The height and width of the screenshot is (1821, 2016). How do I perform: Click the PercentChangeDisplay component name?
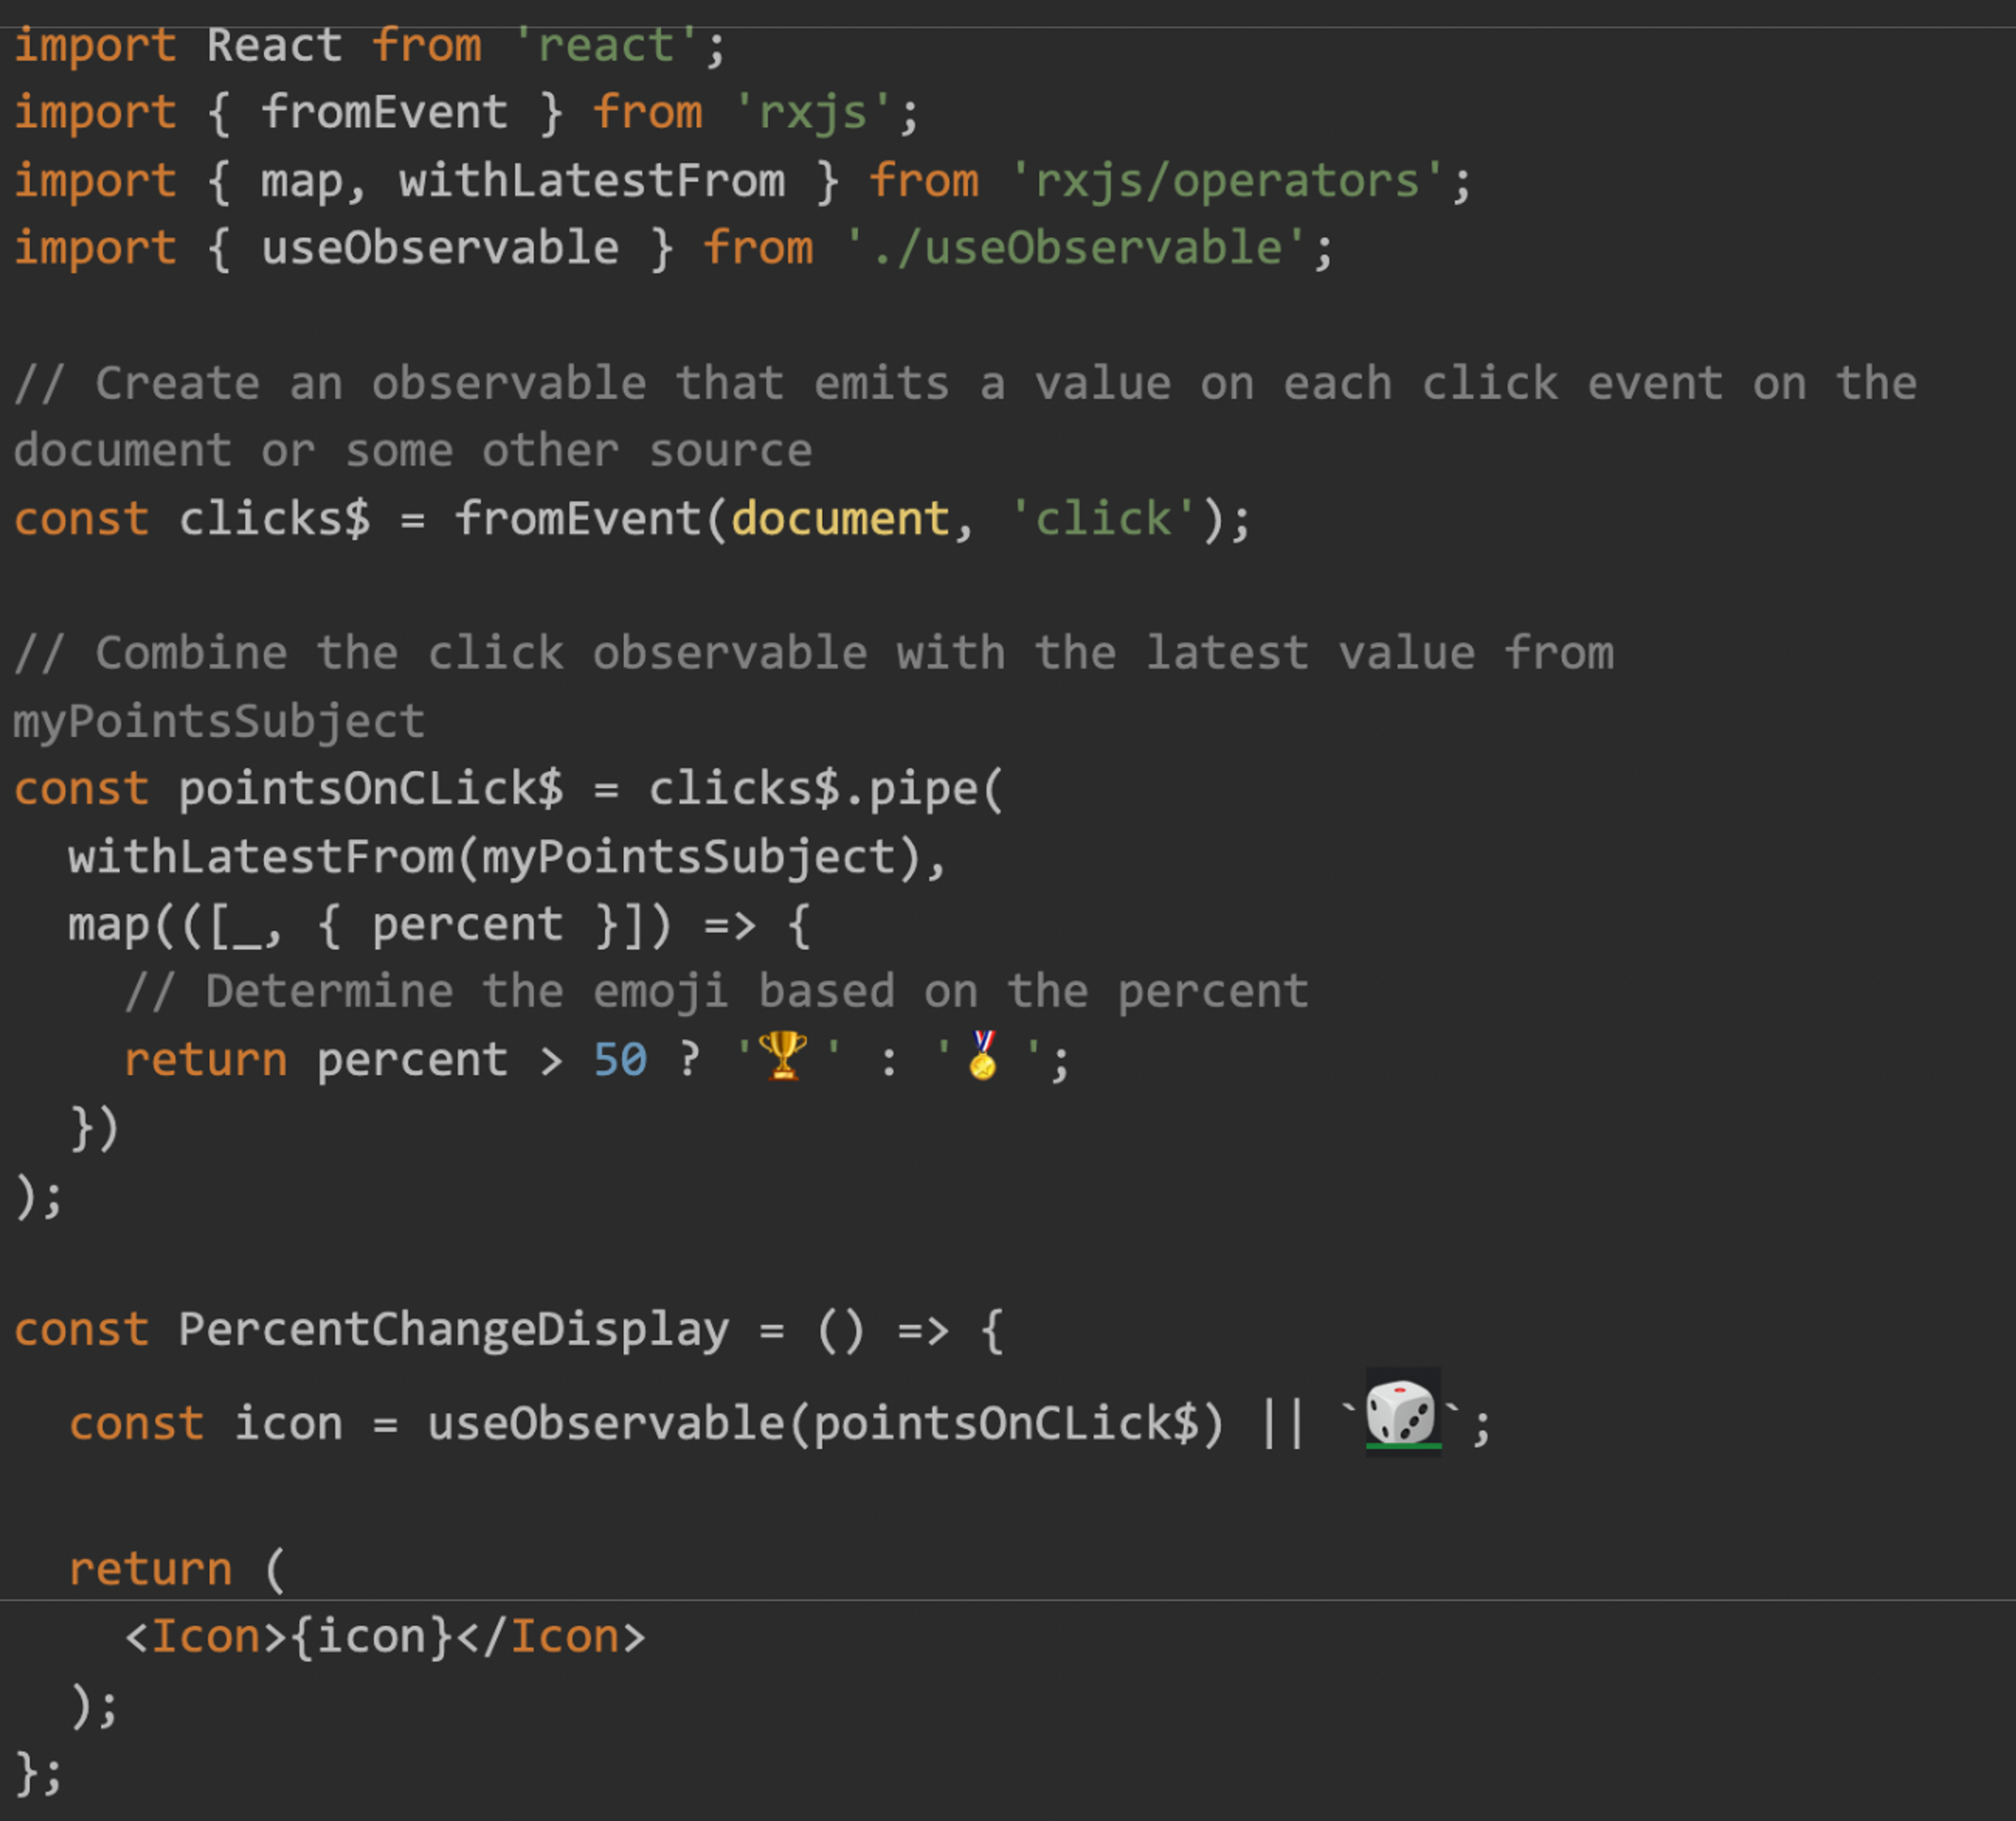[454, 1330]
